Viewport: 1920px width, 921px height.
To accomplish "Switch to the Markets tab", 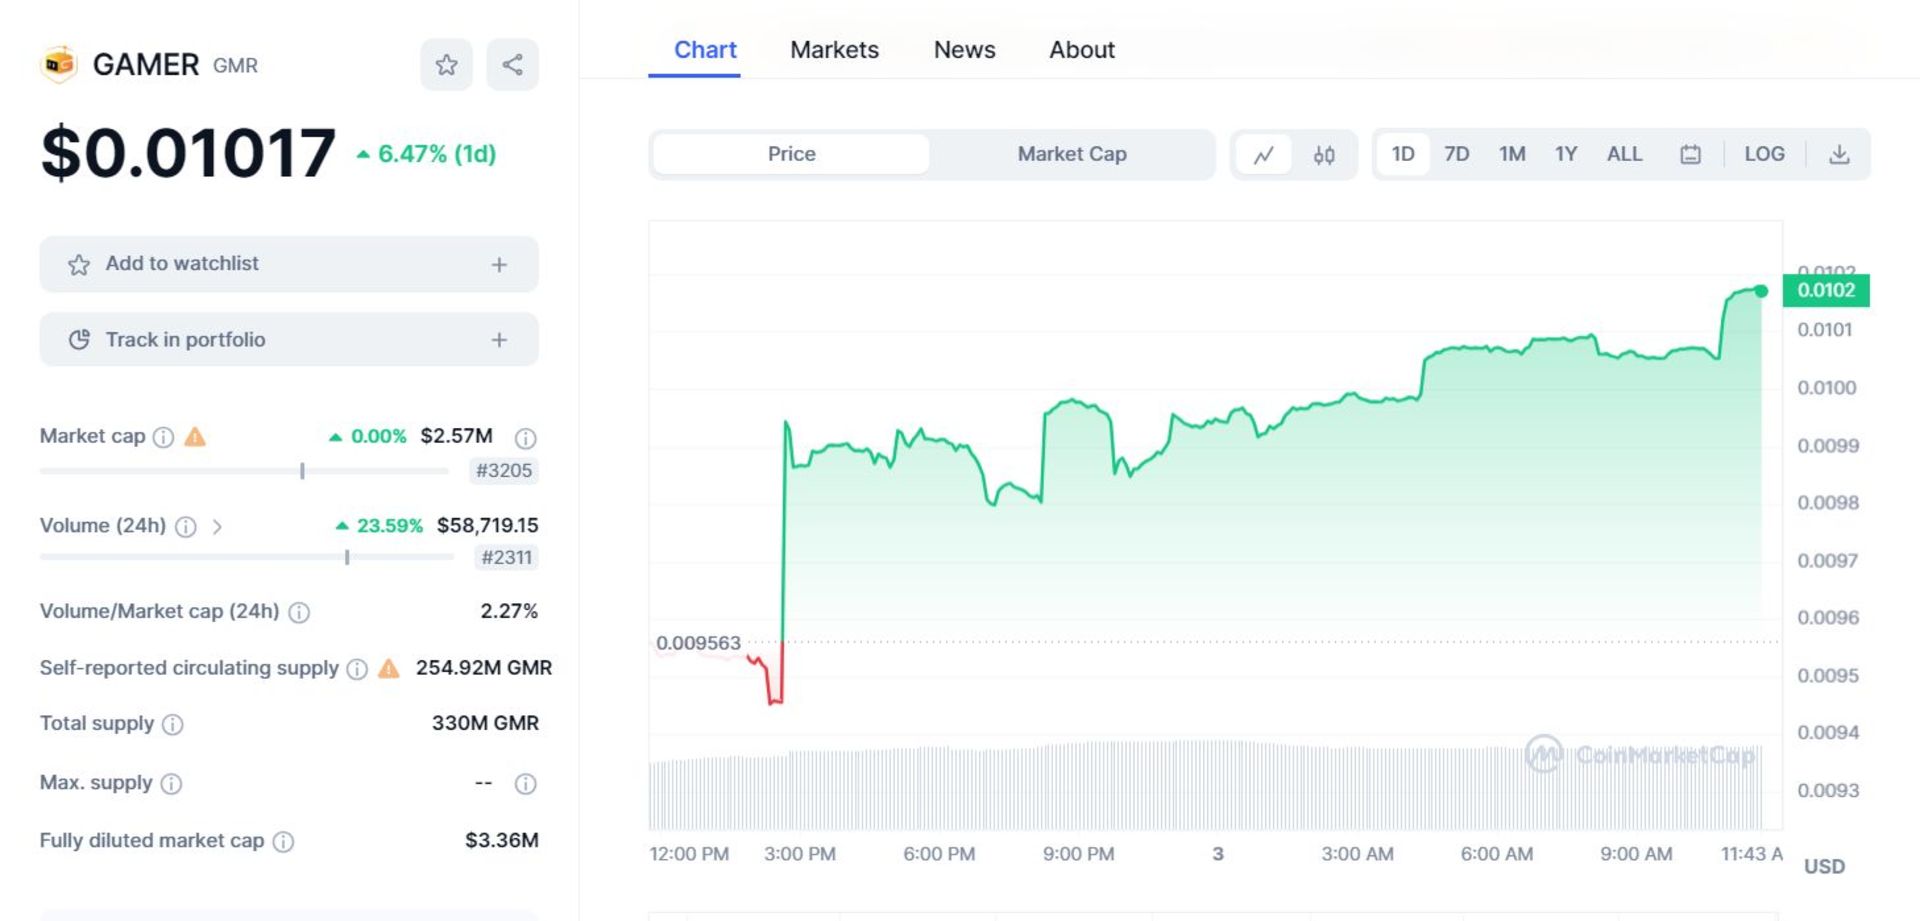I will (834, 49).
